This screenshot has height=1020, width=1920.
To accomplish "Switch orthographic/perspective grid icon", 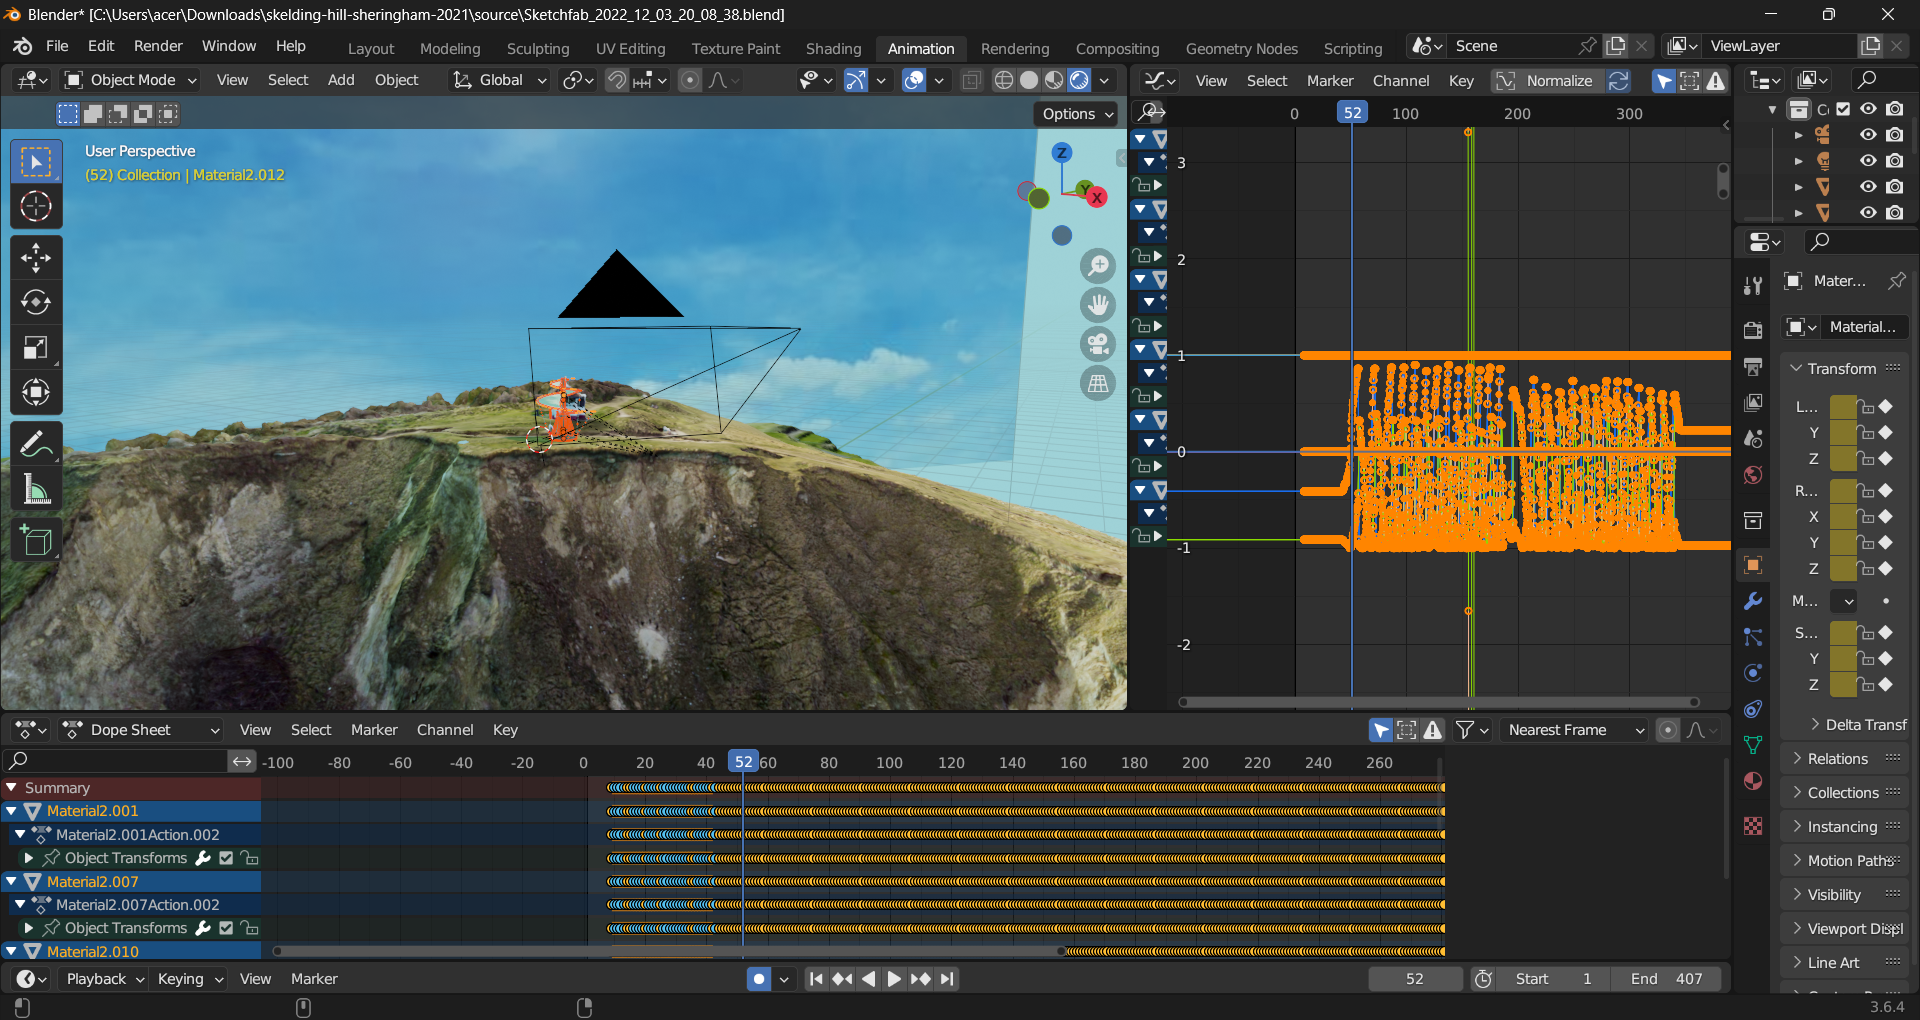I will point(1098,382).
